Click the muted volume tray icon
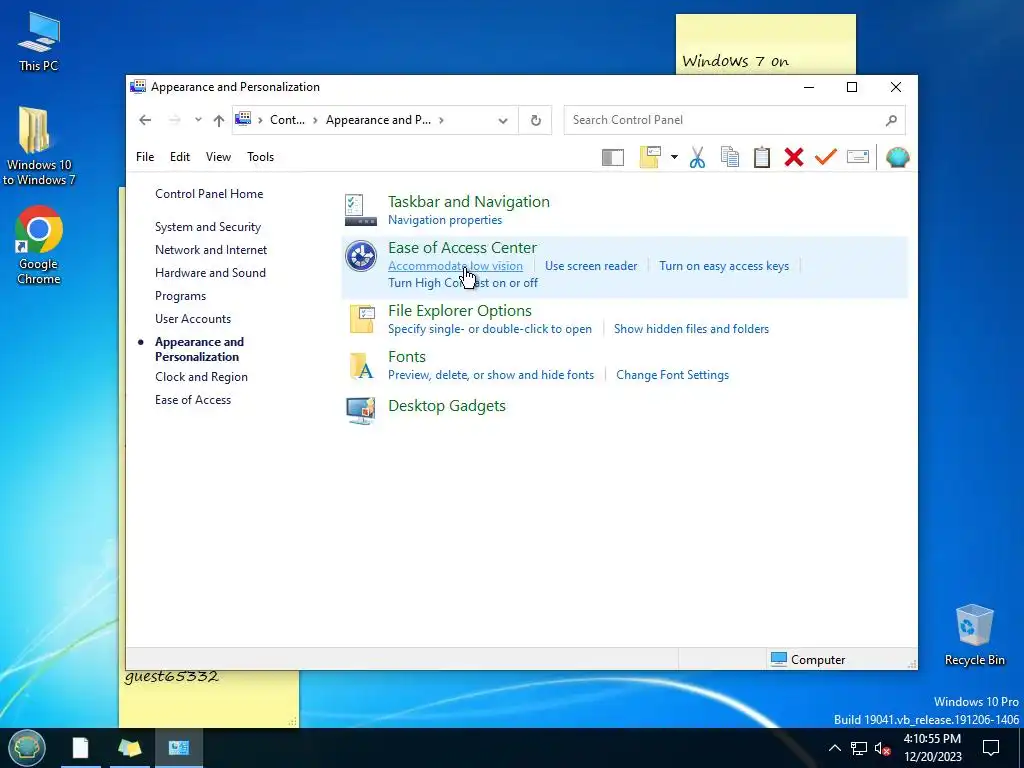This screenshot has height=768, width=1024. coord(882,748)
